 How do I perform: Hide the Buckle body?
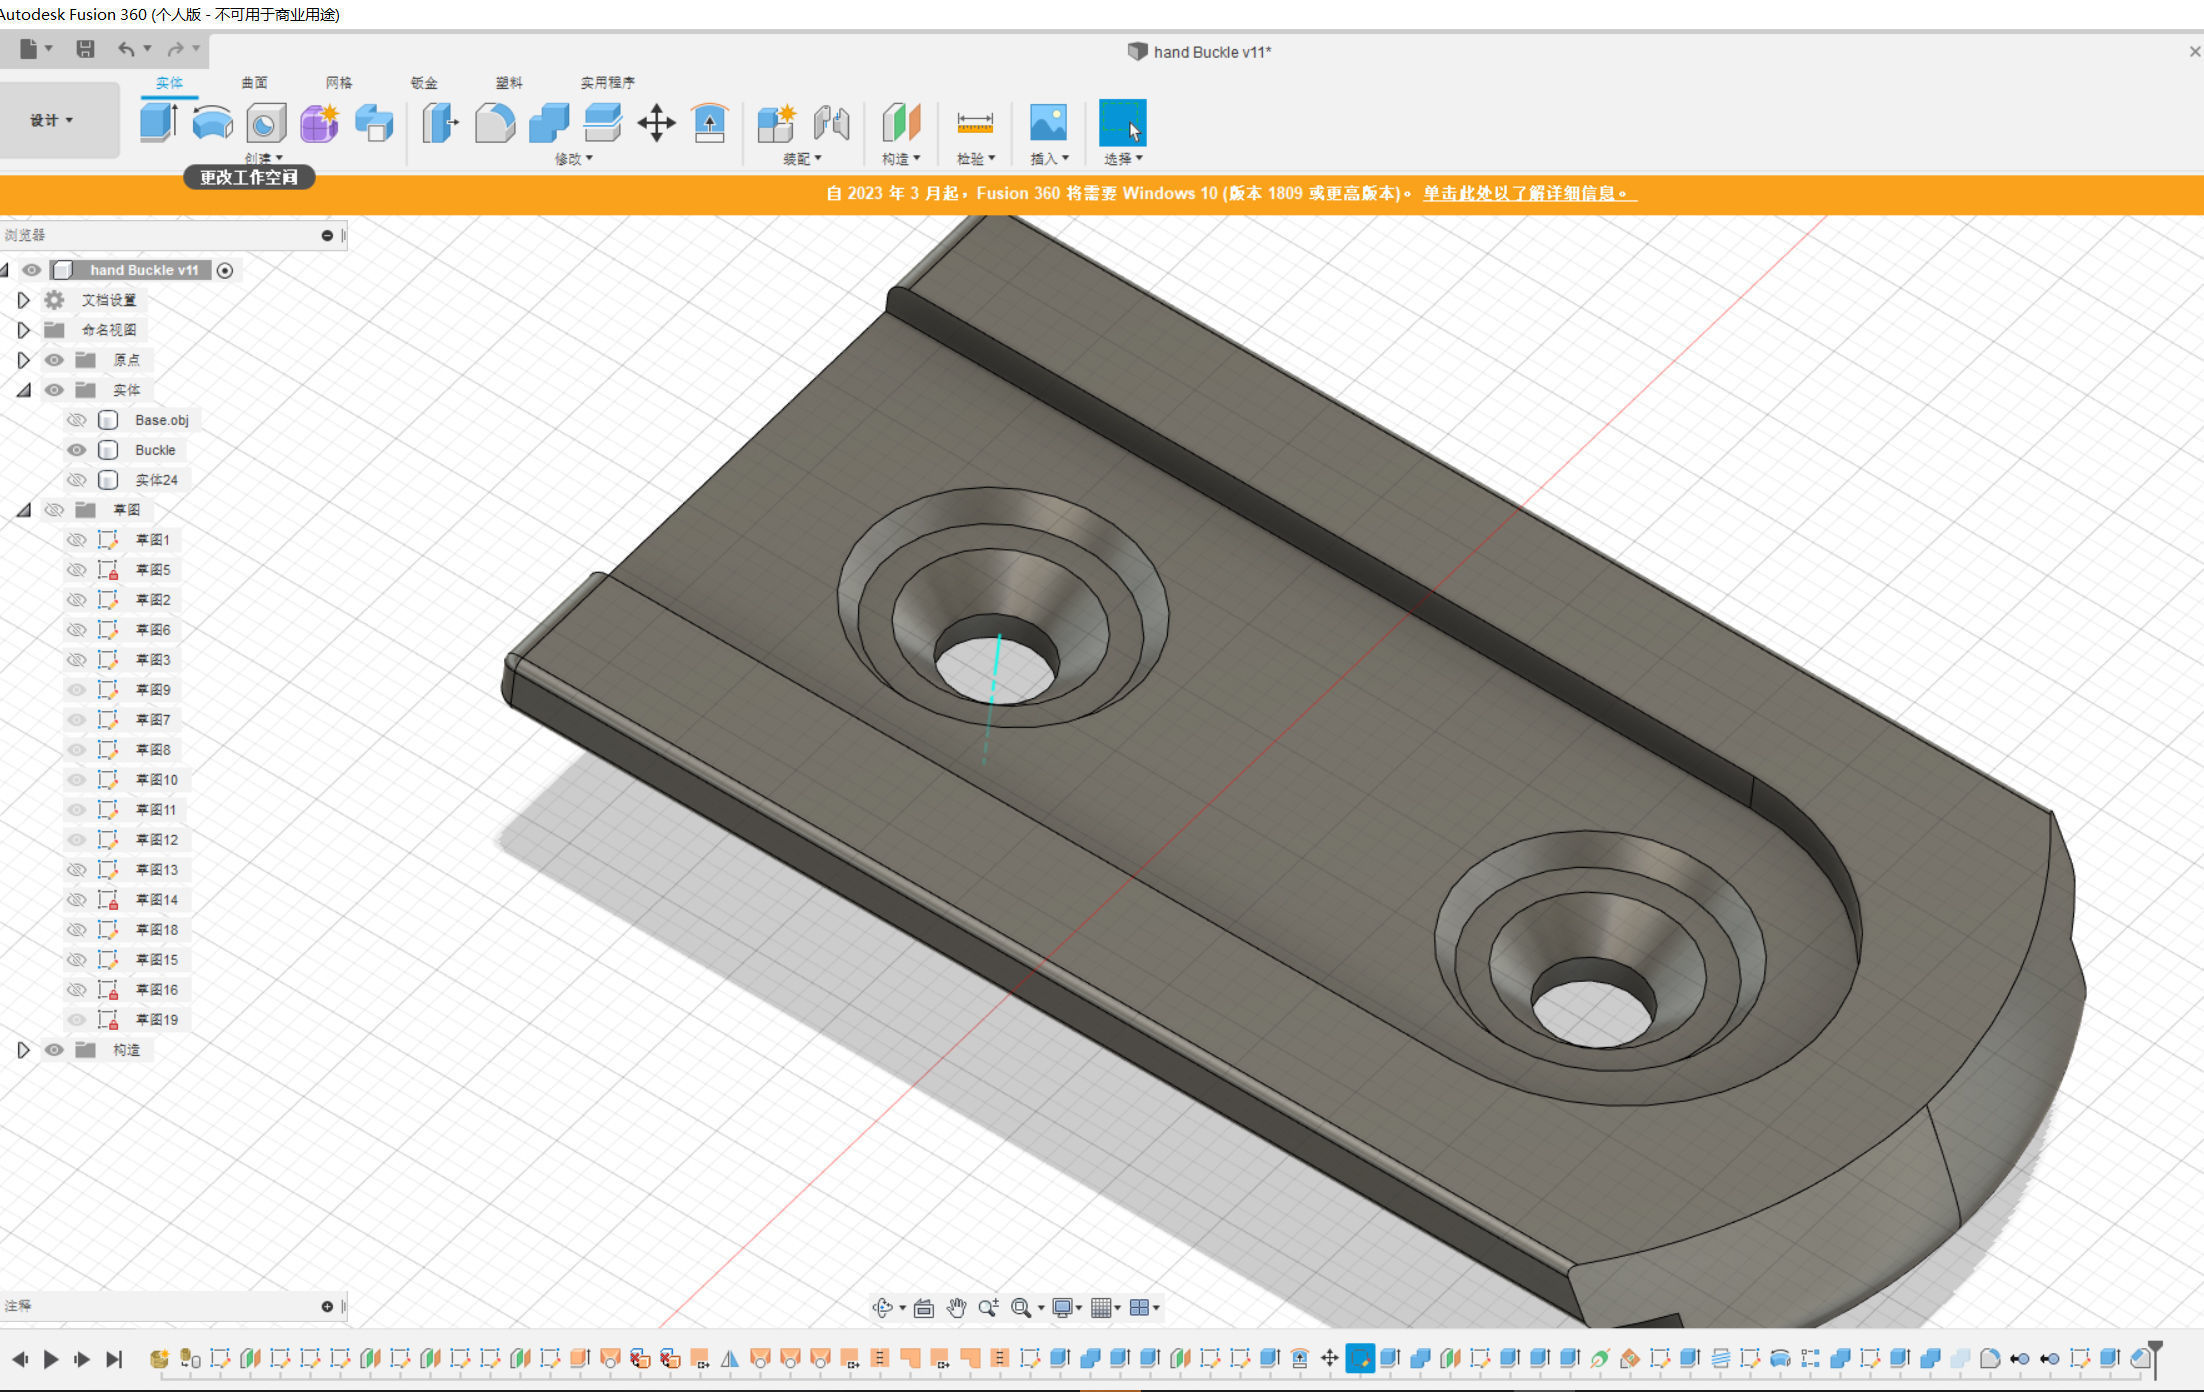point(76,450)
